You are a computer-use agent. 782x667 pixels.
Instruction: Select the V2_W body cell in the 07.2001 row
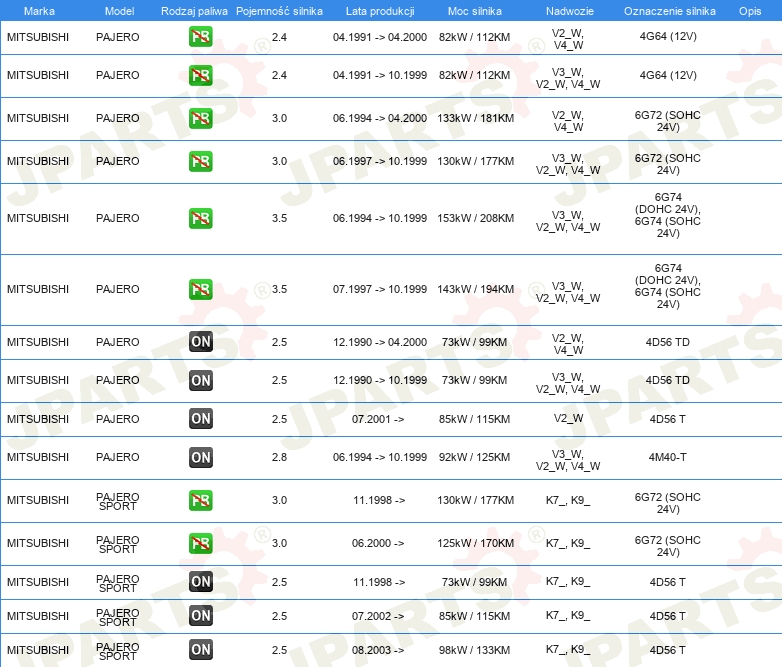coord(569,419)
